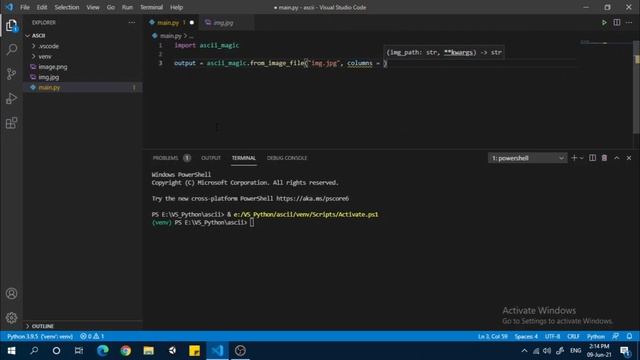Launch Microsoft Edge from taskbar
Screen dimensions: 640x360
[x=102, y=351]
